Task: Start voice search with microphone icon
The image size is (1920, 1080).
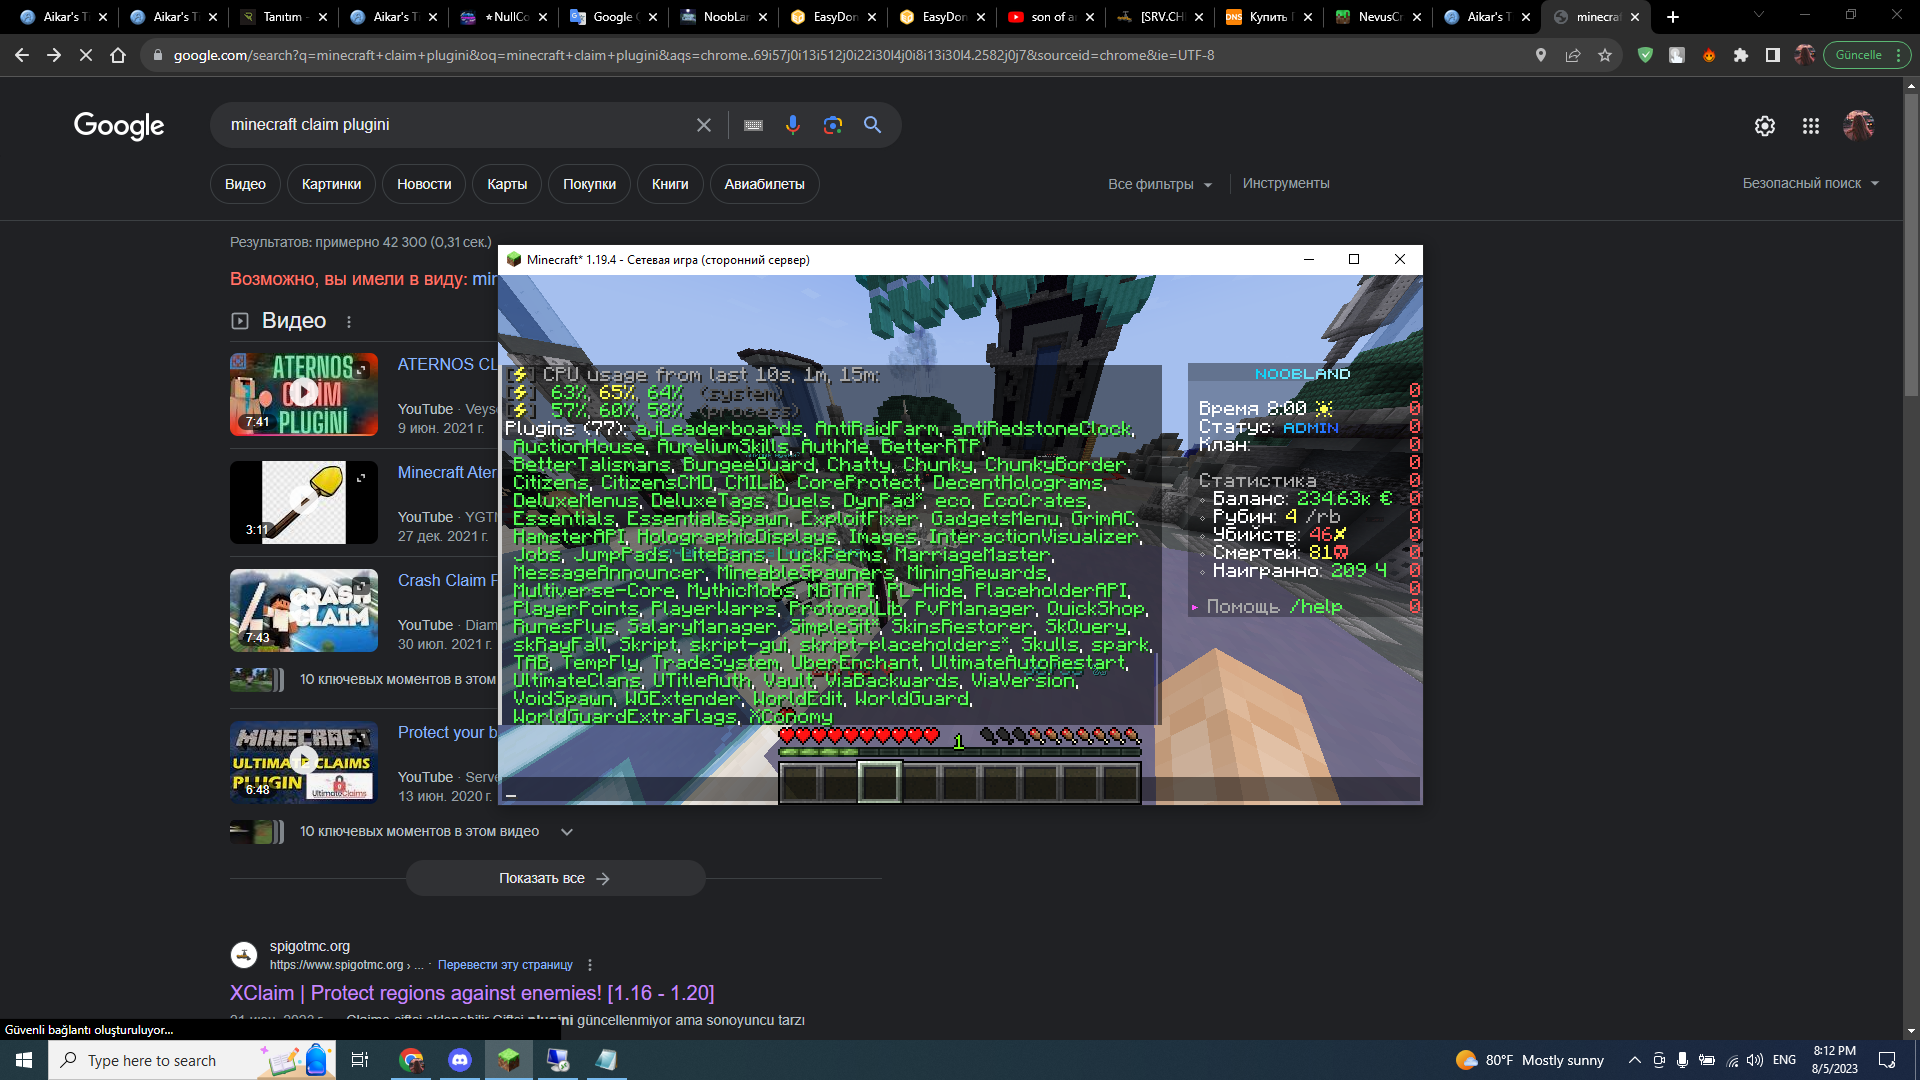Action: 793,125
